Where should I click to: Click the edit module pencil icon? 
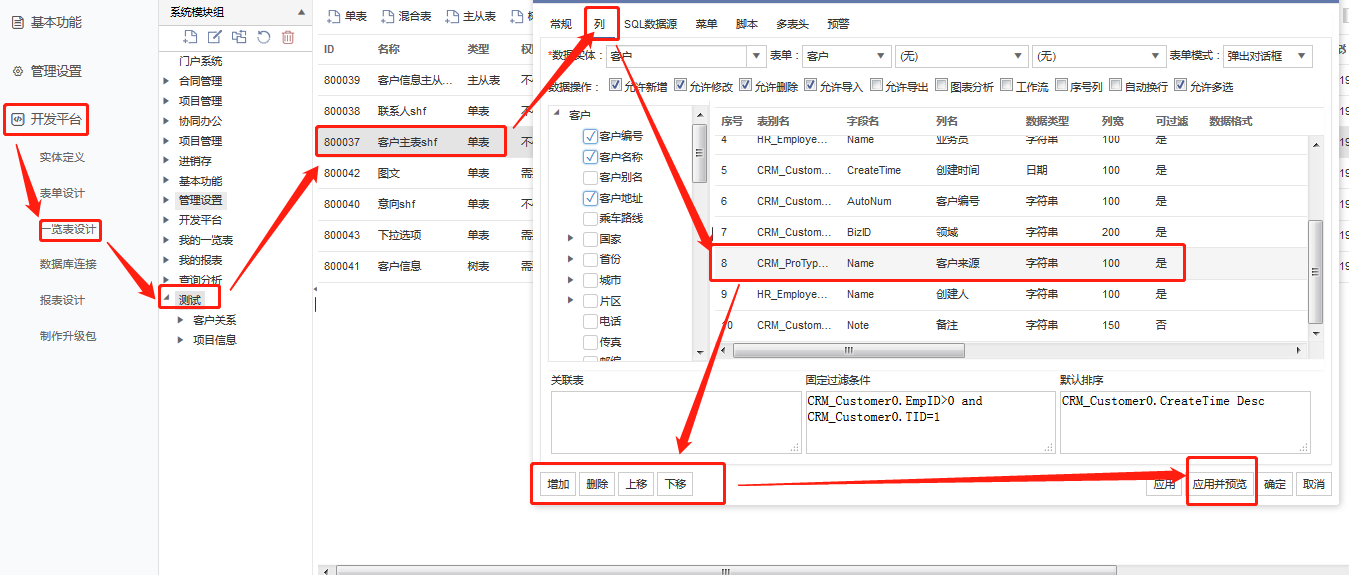click(x=214, y=37)
